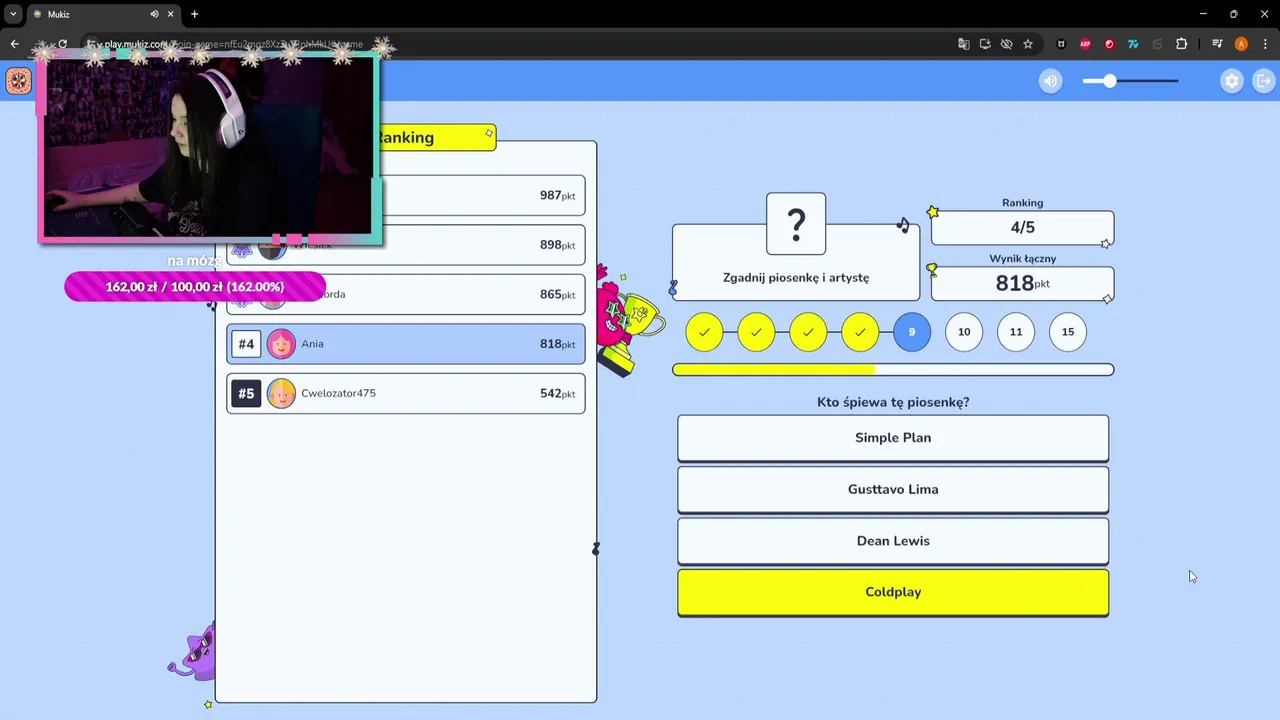Bookmark this page with the star icon
Viewport: 1280px width, 720px height.
[x=1028, y=44]
